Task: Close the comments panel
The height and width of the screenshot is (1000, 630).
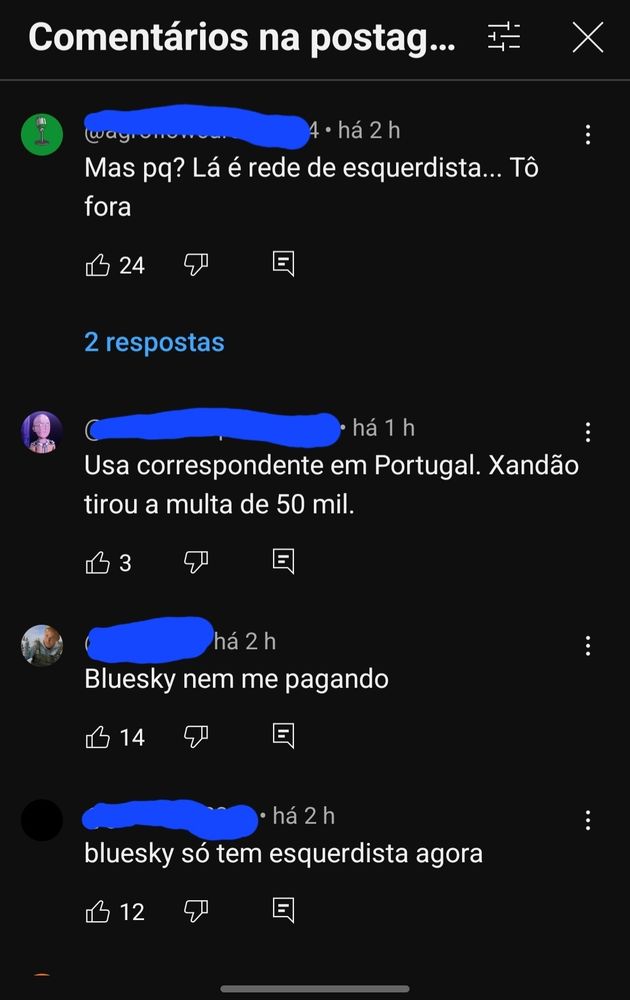Action: (x=587, y=37)
